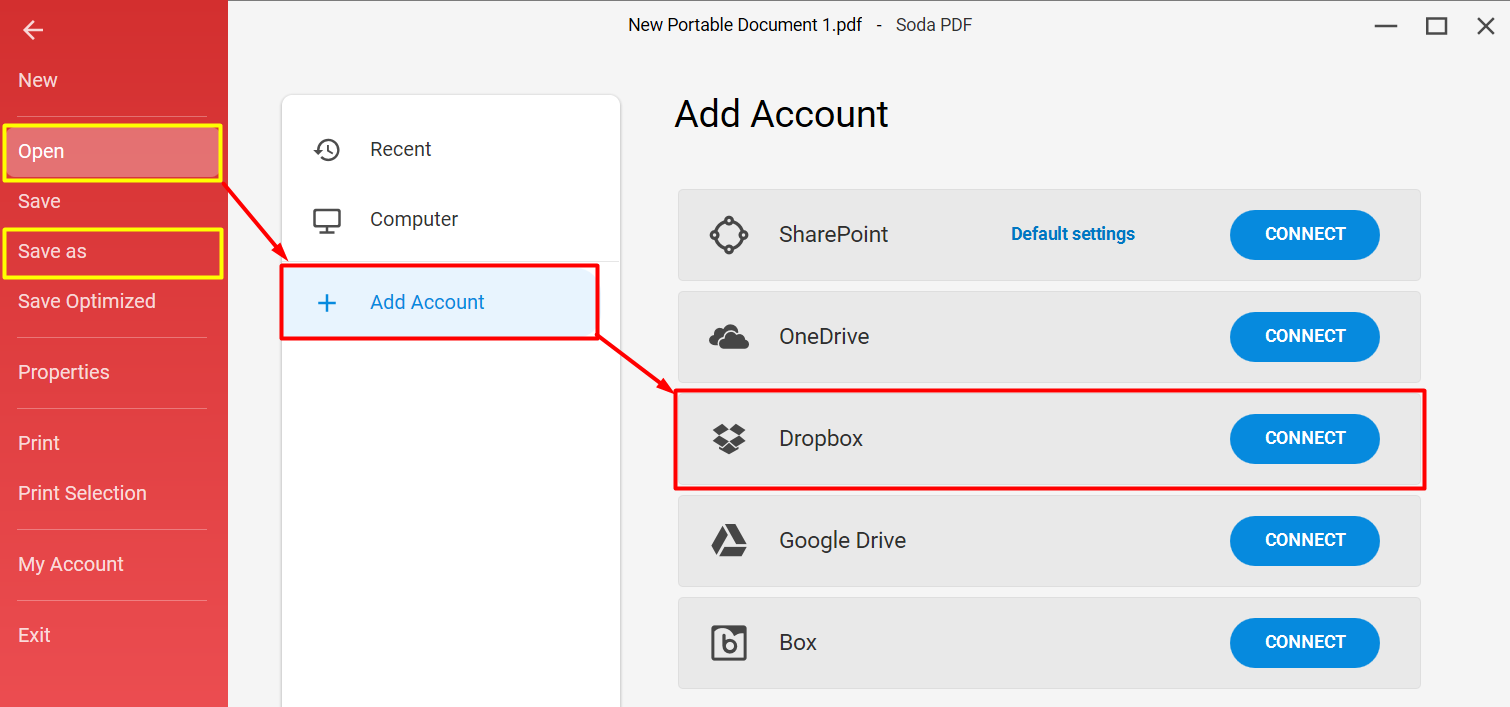Screen dimensions: 1510x707
Task: Select New in the file menu
Action: click(38, 81)
